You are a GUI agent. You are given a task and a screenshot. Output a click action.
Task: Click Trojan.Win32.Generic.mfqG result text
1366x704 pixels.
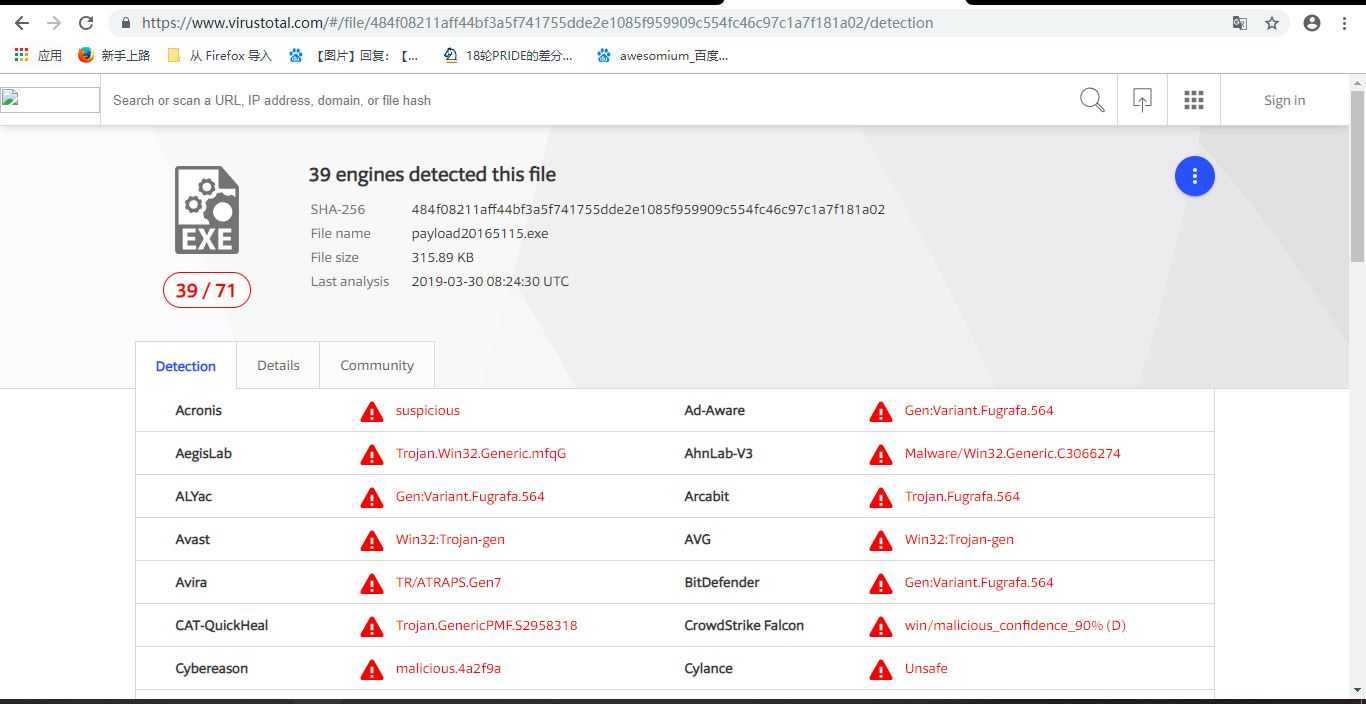pos(481,453)
